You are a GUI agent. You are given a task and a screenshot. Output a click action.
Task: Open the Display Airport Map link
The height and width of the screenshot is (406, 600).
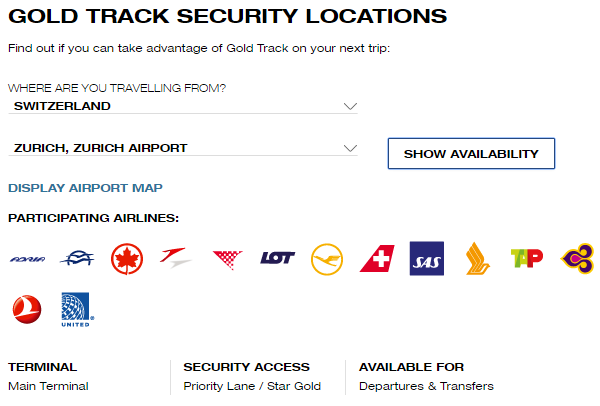[x=85, y=188]
